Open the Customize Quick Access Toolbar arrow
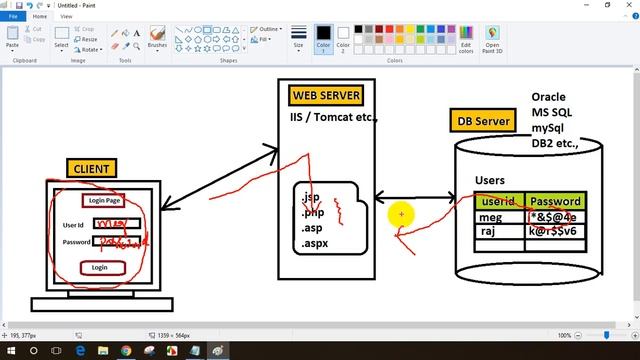The height and width of the screenshot is (360, 640). [x=49, y=6]
